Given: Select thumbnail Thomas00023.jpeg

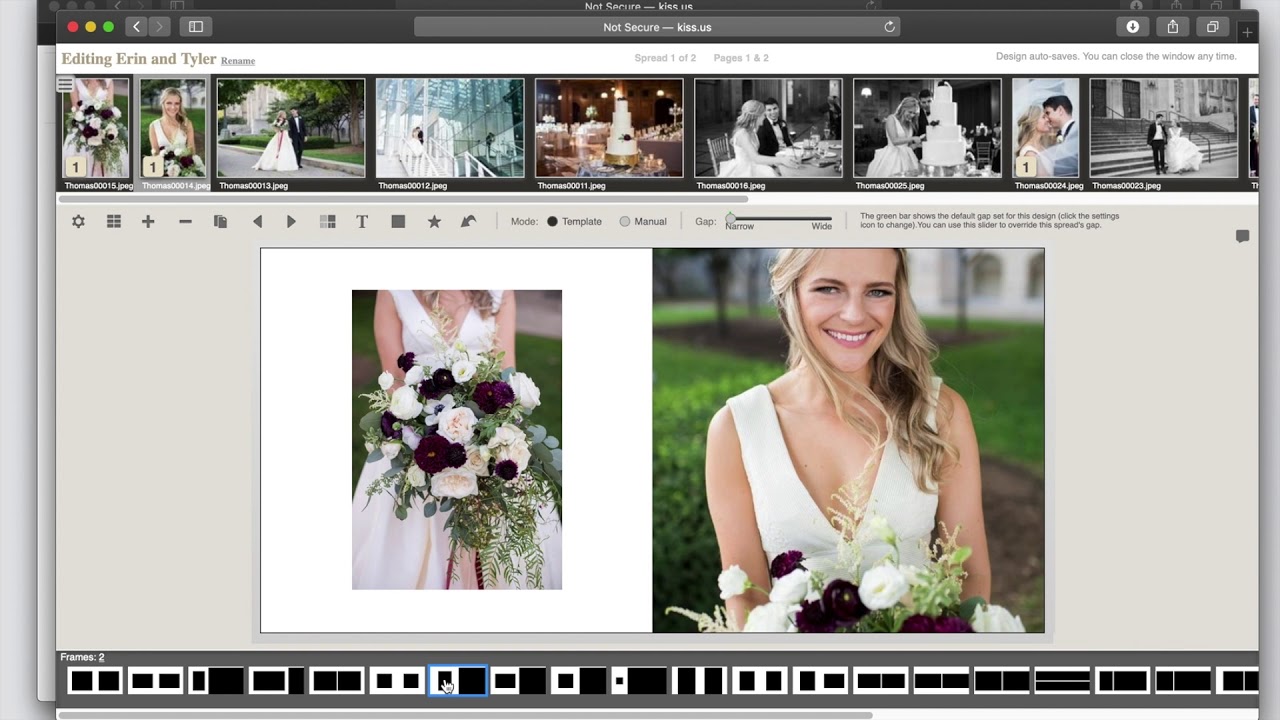Looking at the screenshot, I should 1164,128.
